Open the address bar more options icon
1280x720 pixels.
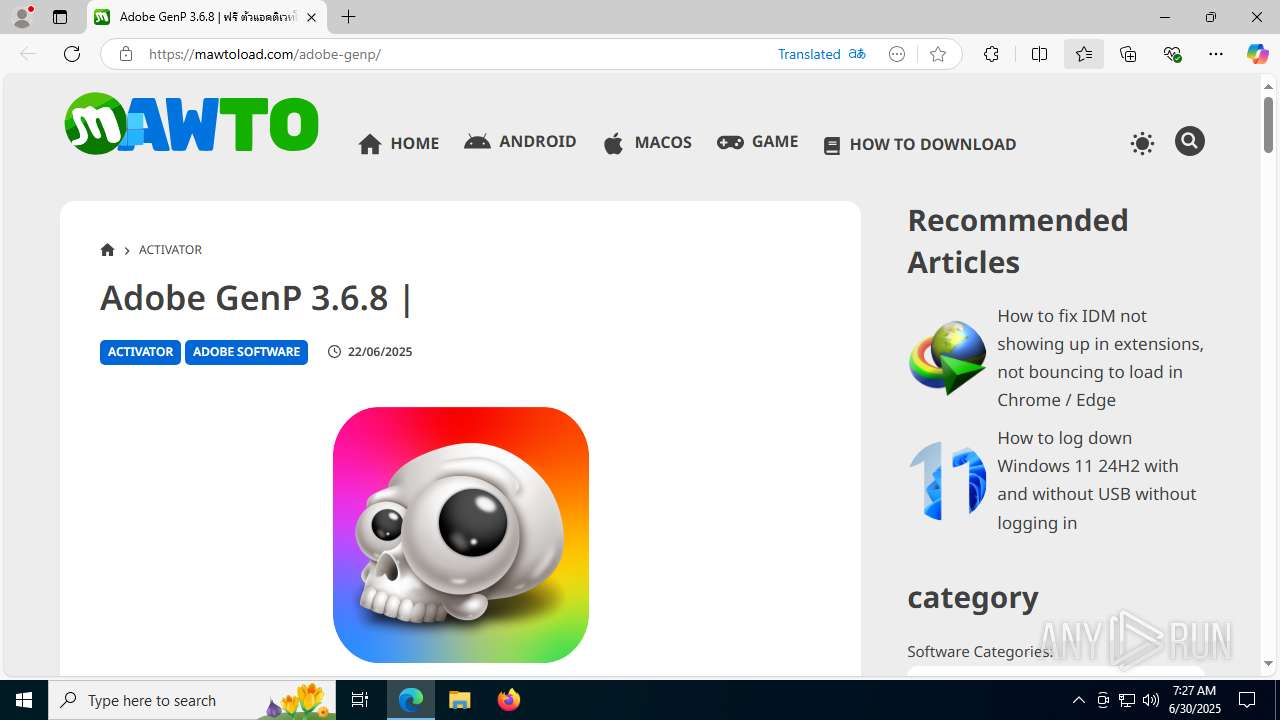(897, 54)
